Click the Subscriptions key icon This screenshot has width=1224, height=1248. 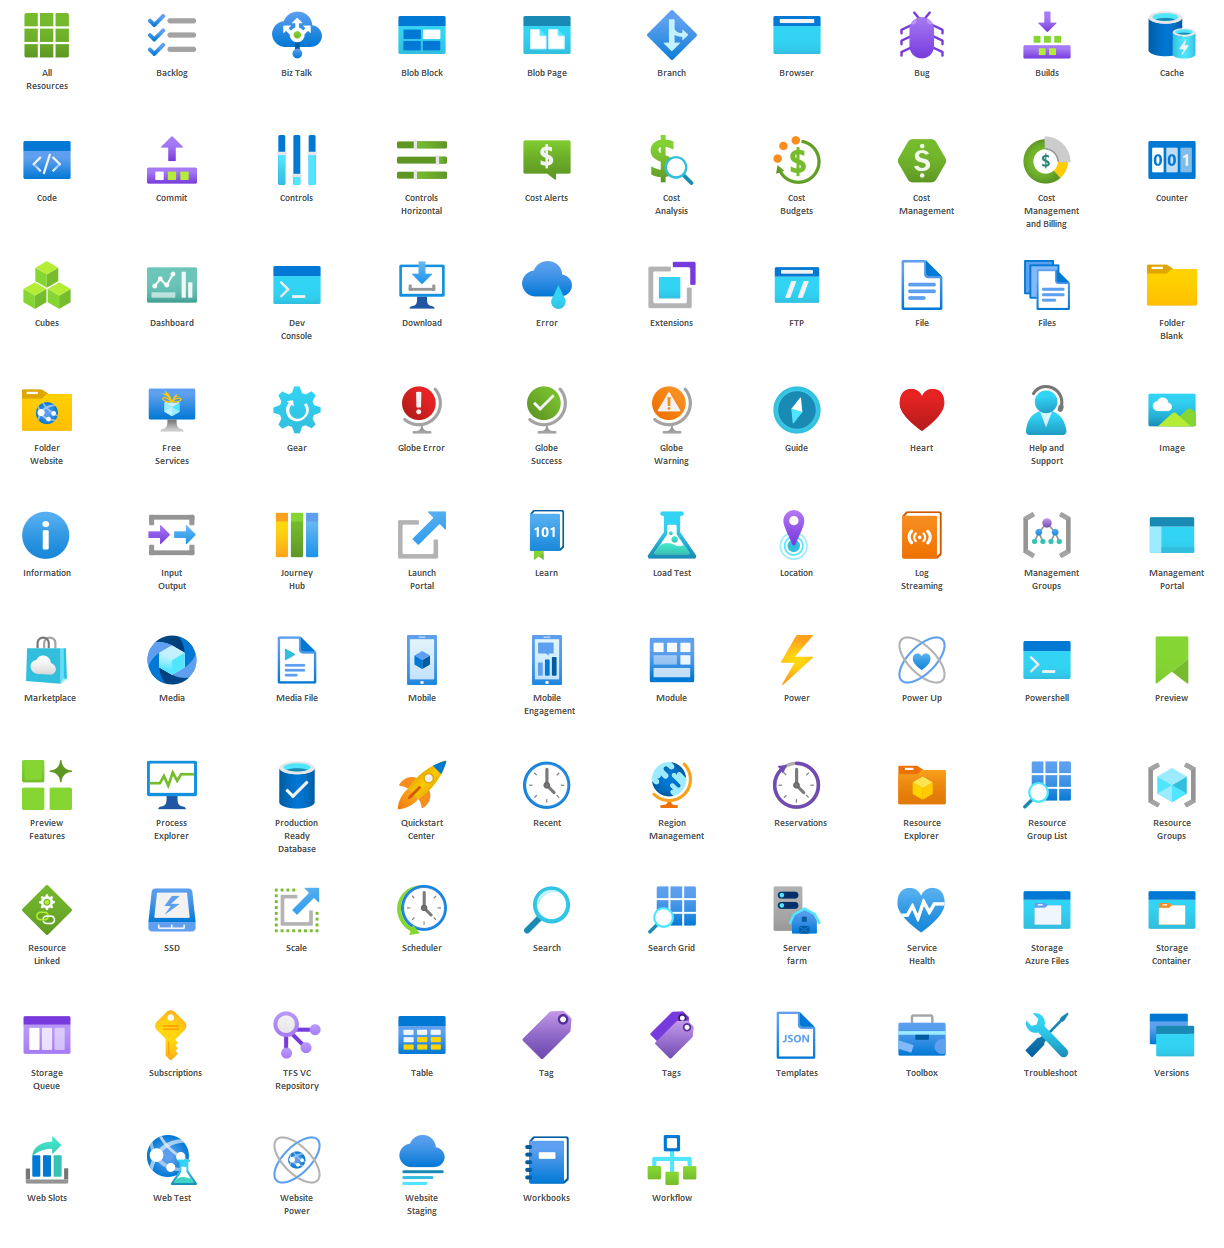point(171,1035)
